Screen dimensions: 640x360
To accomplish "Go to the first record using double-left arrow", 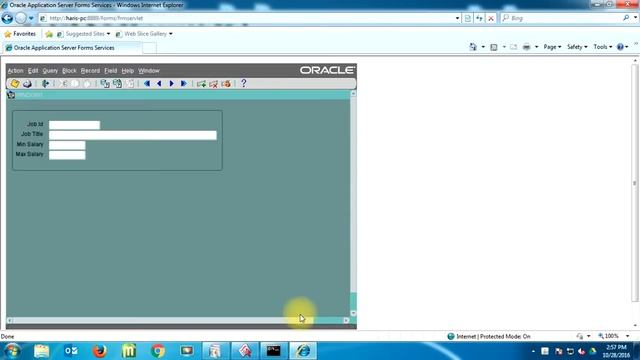I will [147, 84].
